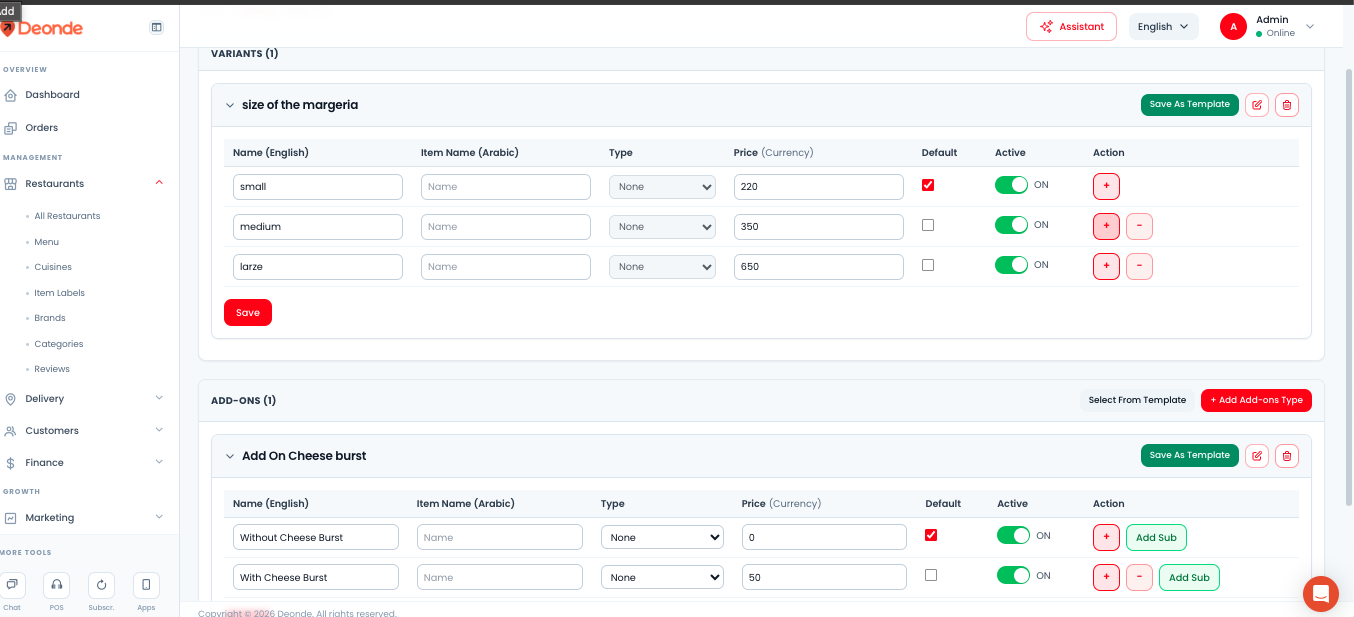Remove the medium variant row
The width and height of the screenshot is (1354, 617).
click(x=1139, y=227)
